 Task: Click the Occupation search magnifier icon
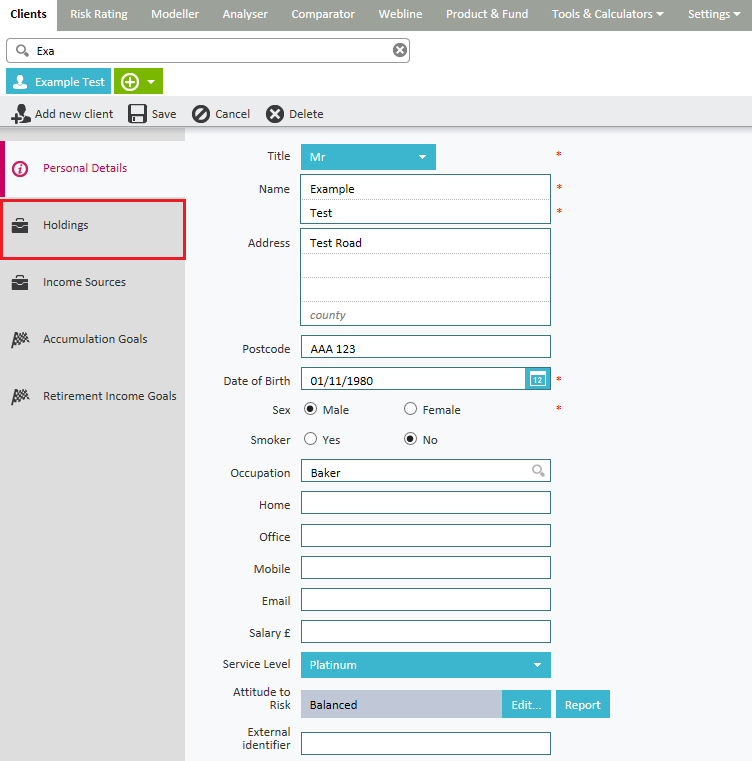pyautogui.click(x=538, y=470)
